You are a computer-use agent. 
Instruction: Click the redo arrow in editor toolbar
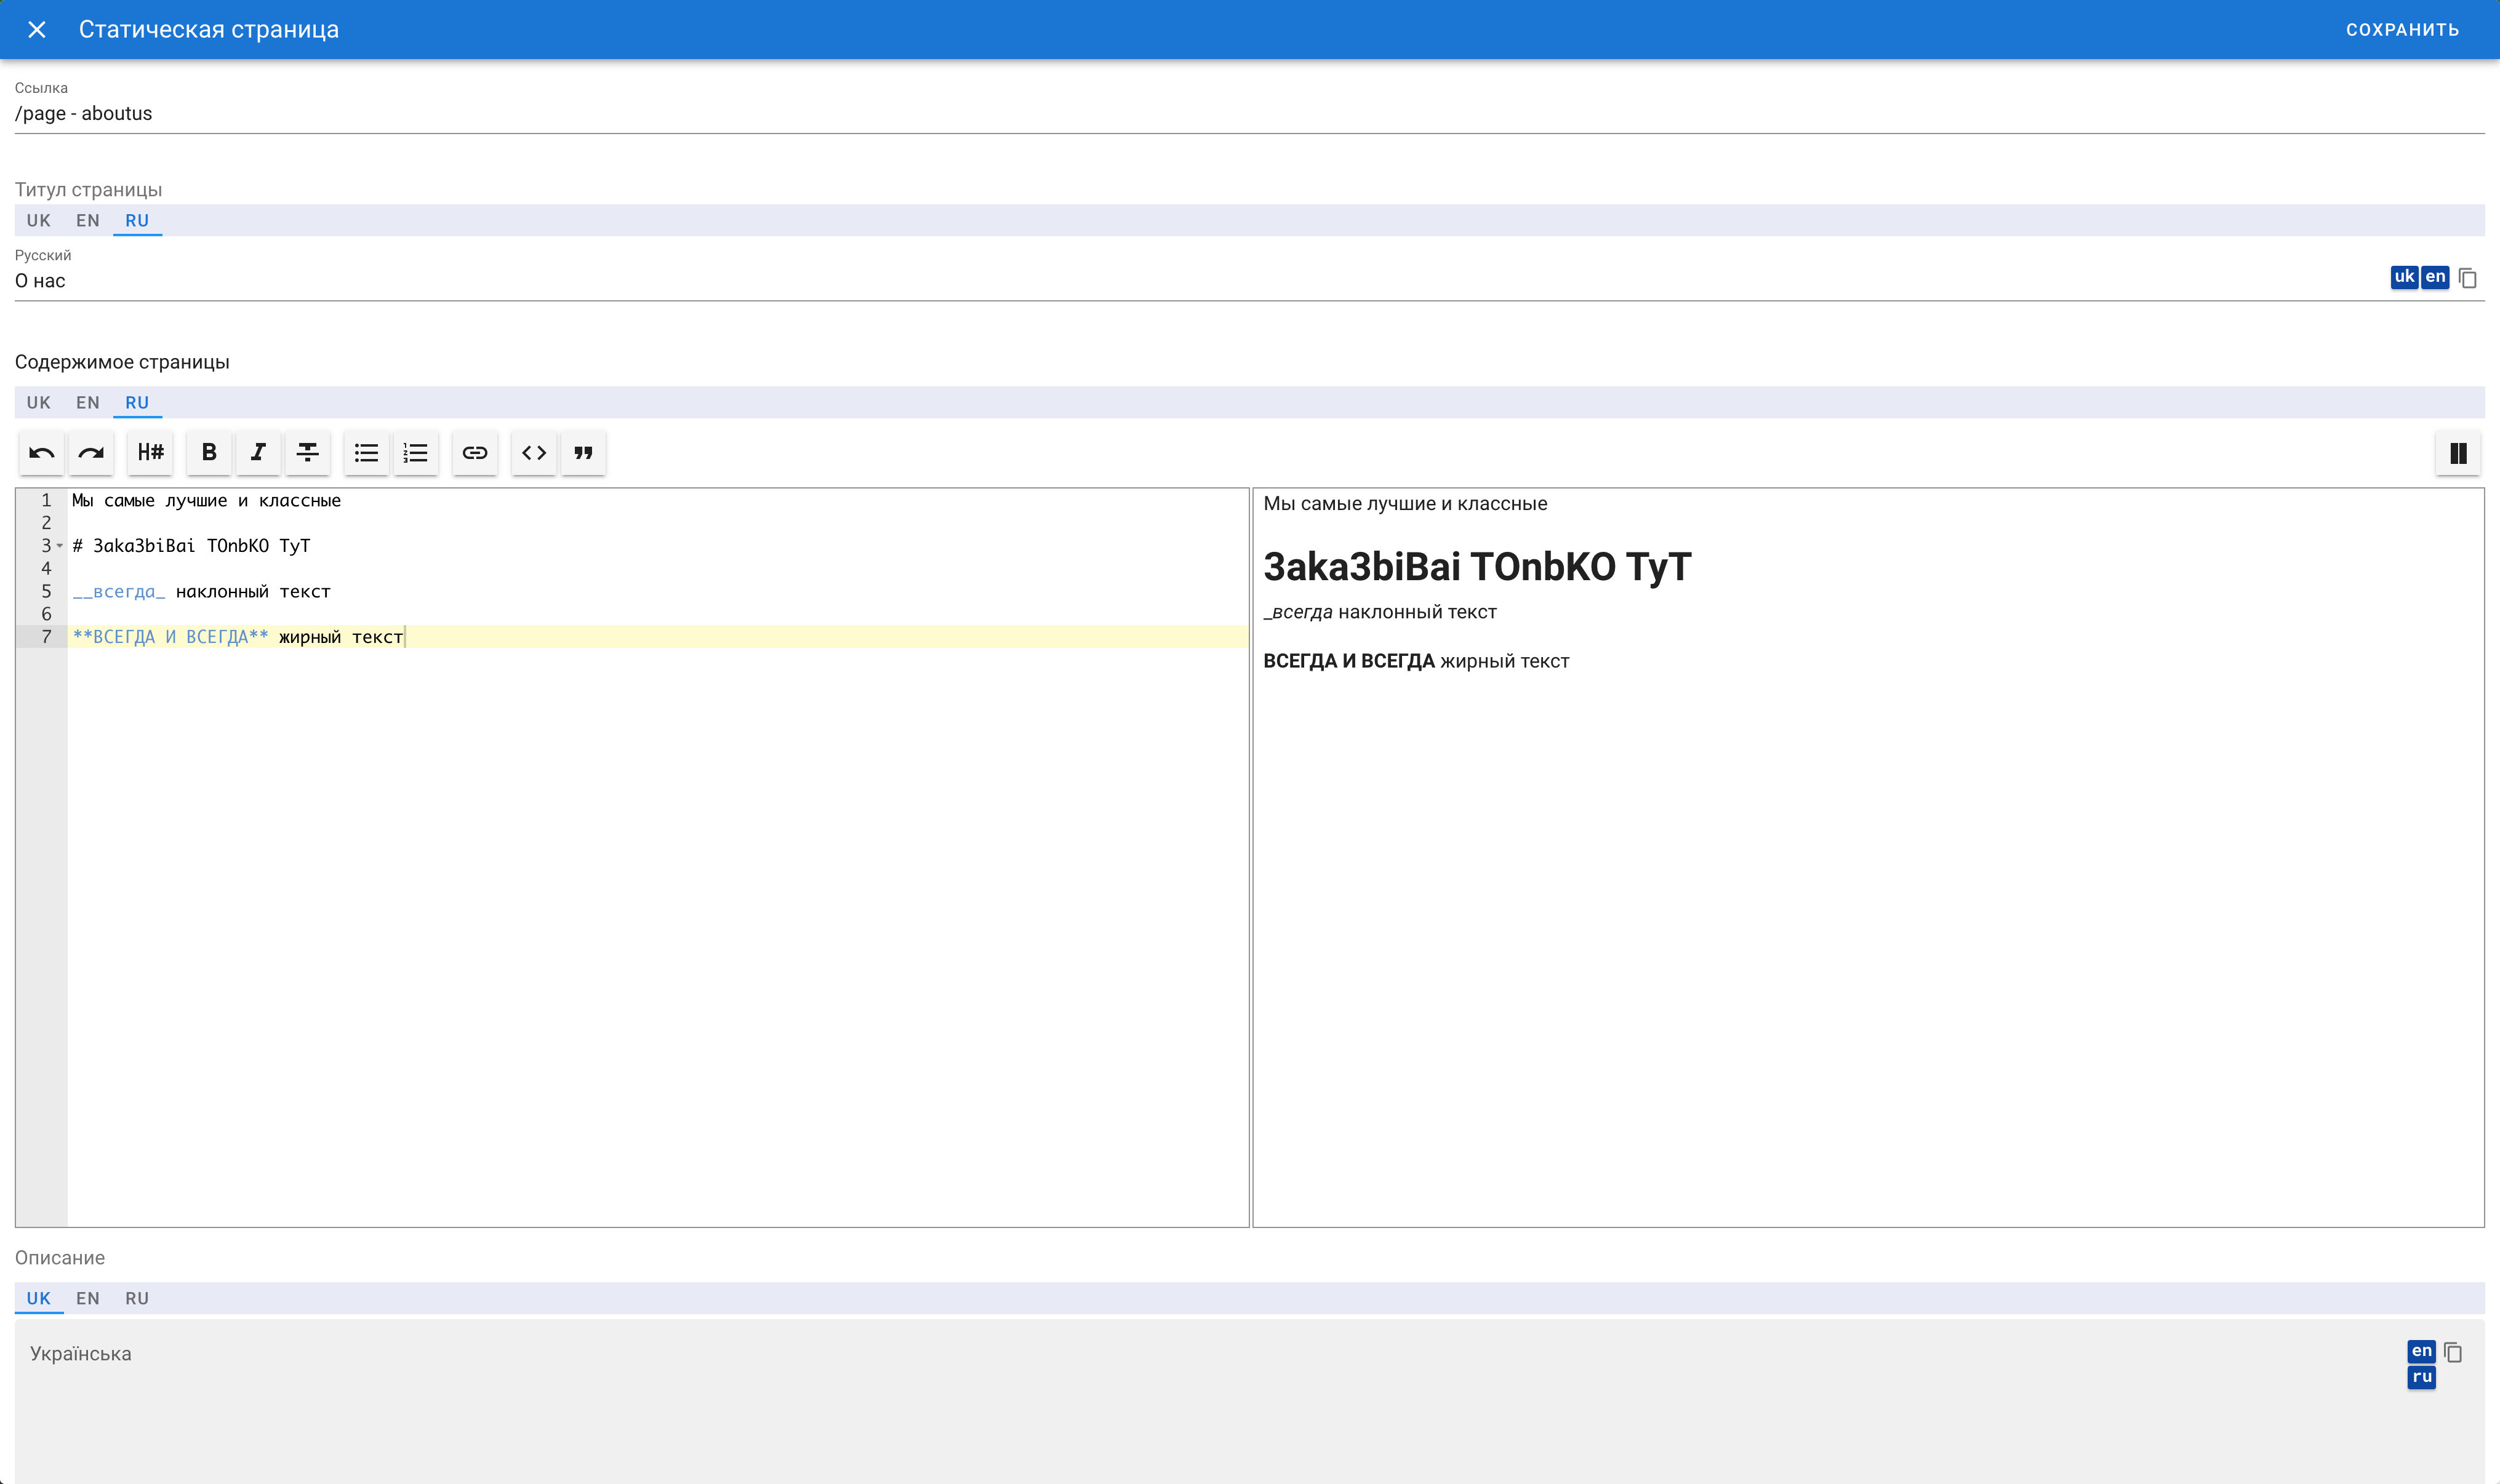(91, 453)
